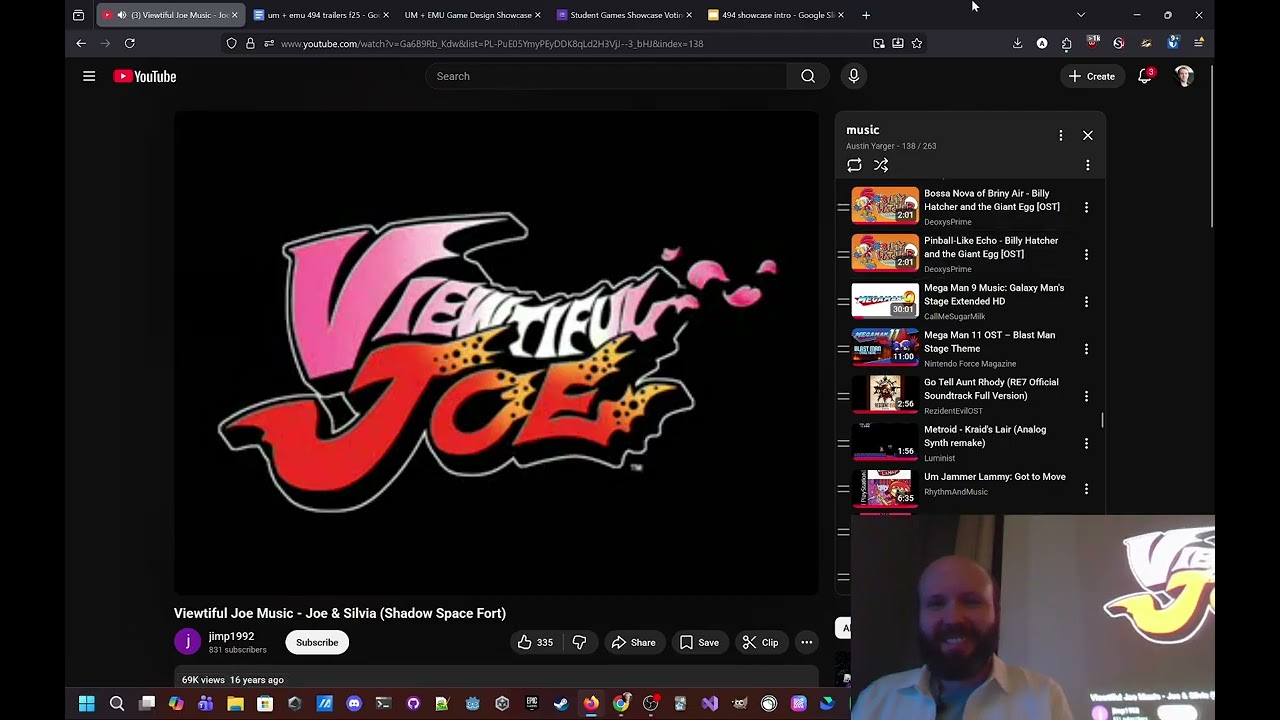1280x720 pixels.
Task: Open Google Chrome from taskbar
Action: [621, 704]
